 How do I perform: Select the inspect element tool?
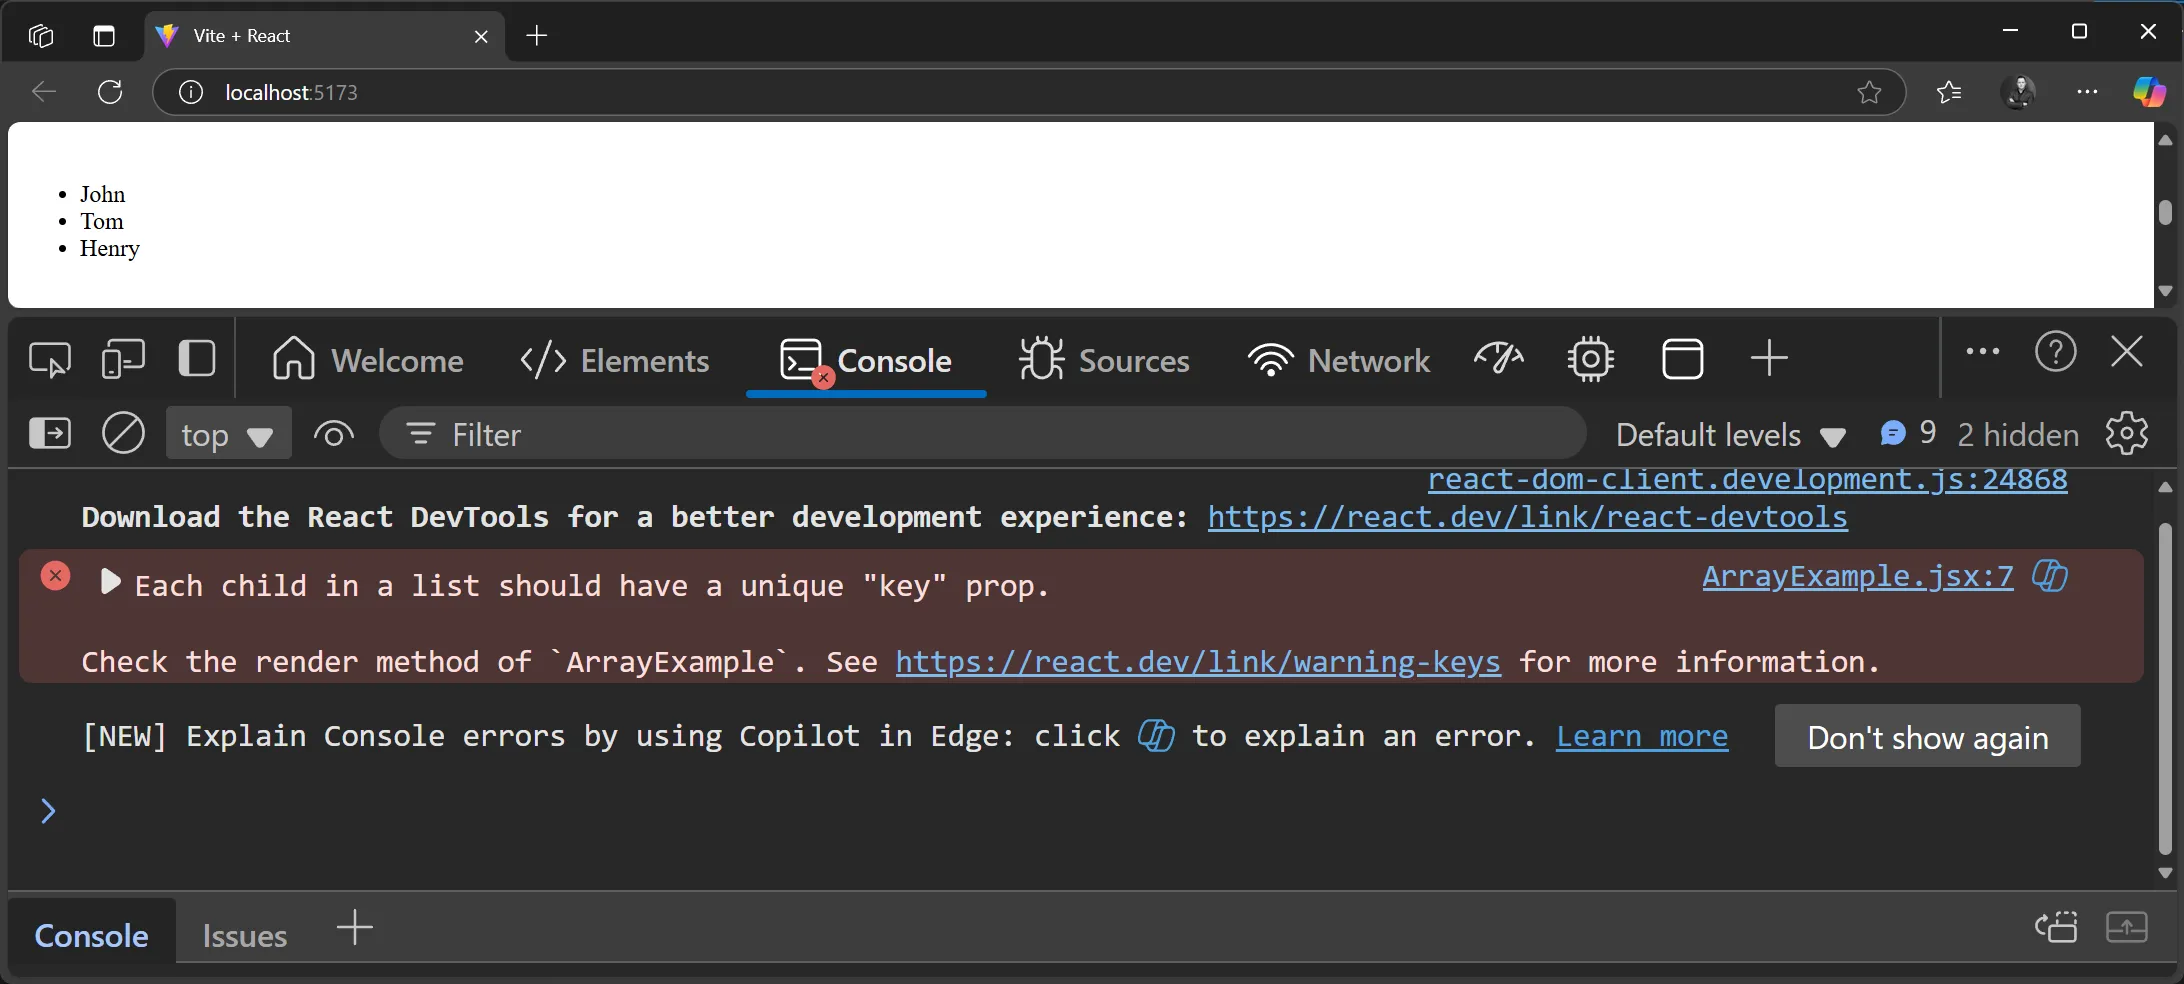[x=50, y=359]
